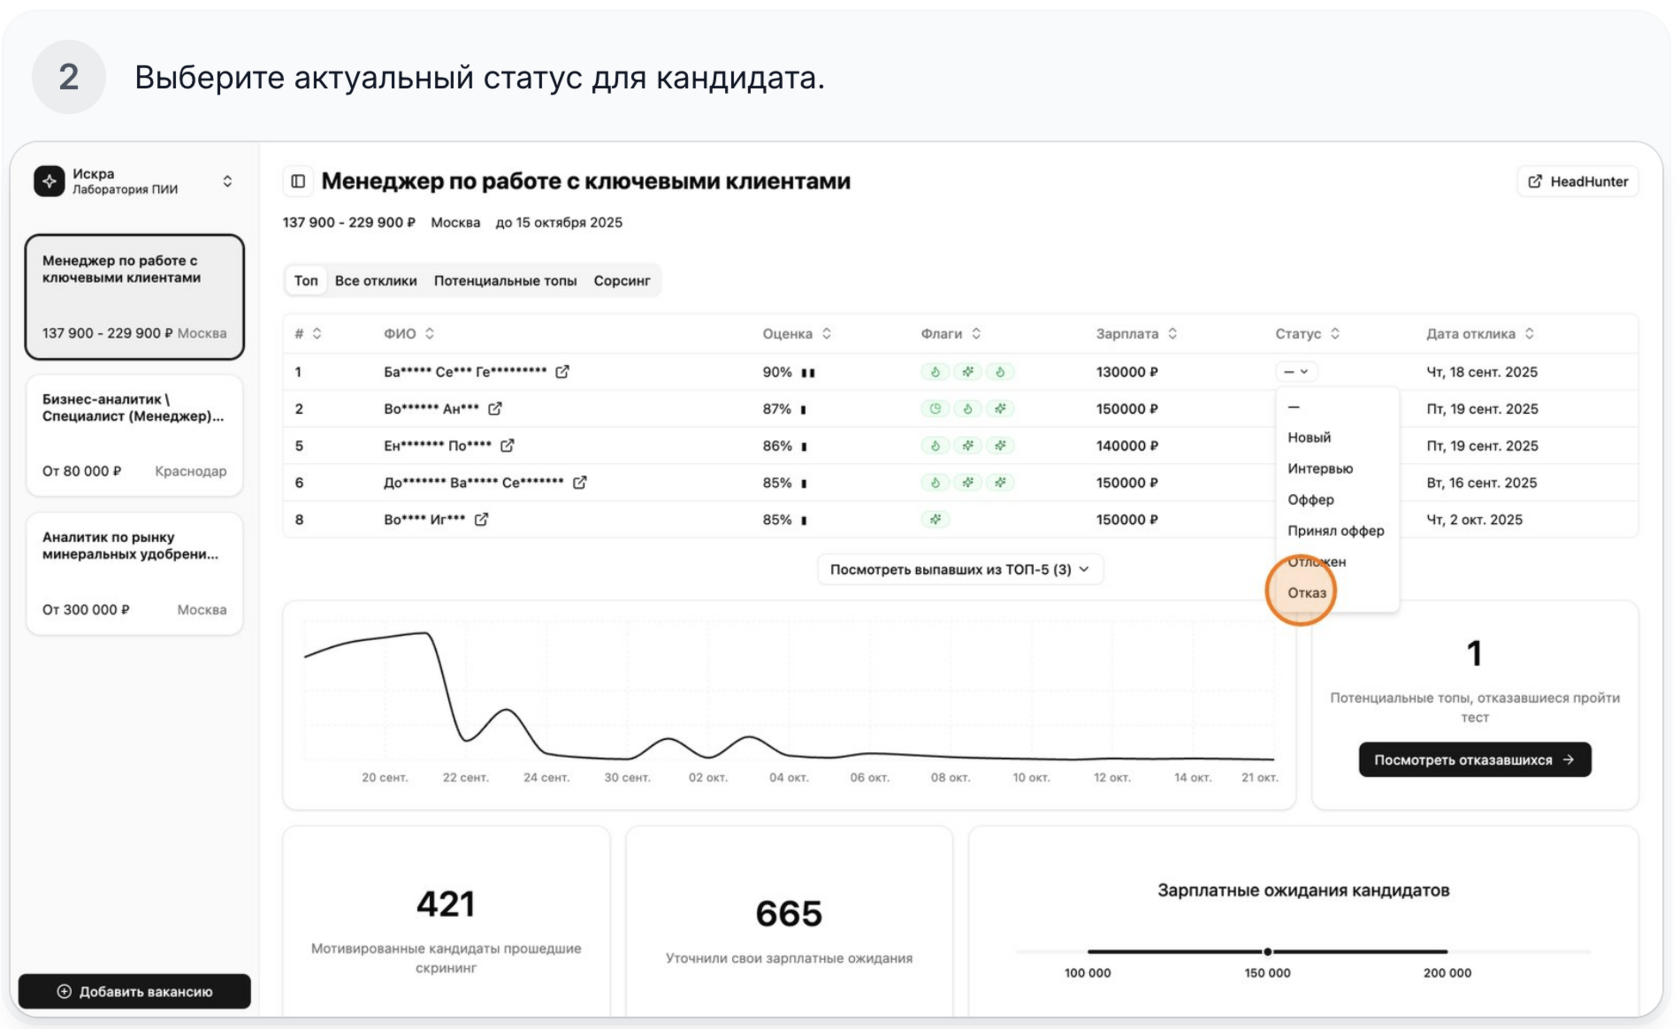Click the candidate name Во**** Иг***
The image size is (1680, 1029).
425,520
